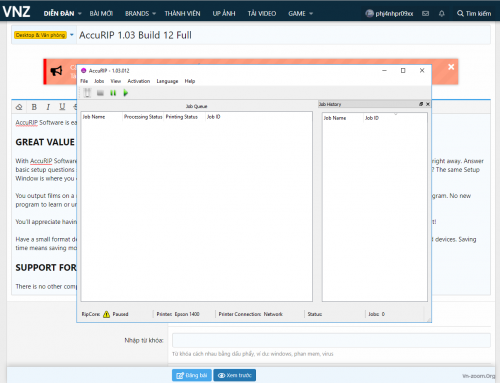Image resolution: width=500 pixels, height=383 pixels.
Task: Toggle bold formatting in post editor
Action: point(34,107)
